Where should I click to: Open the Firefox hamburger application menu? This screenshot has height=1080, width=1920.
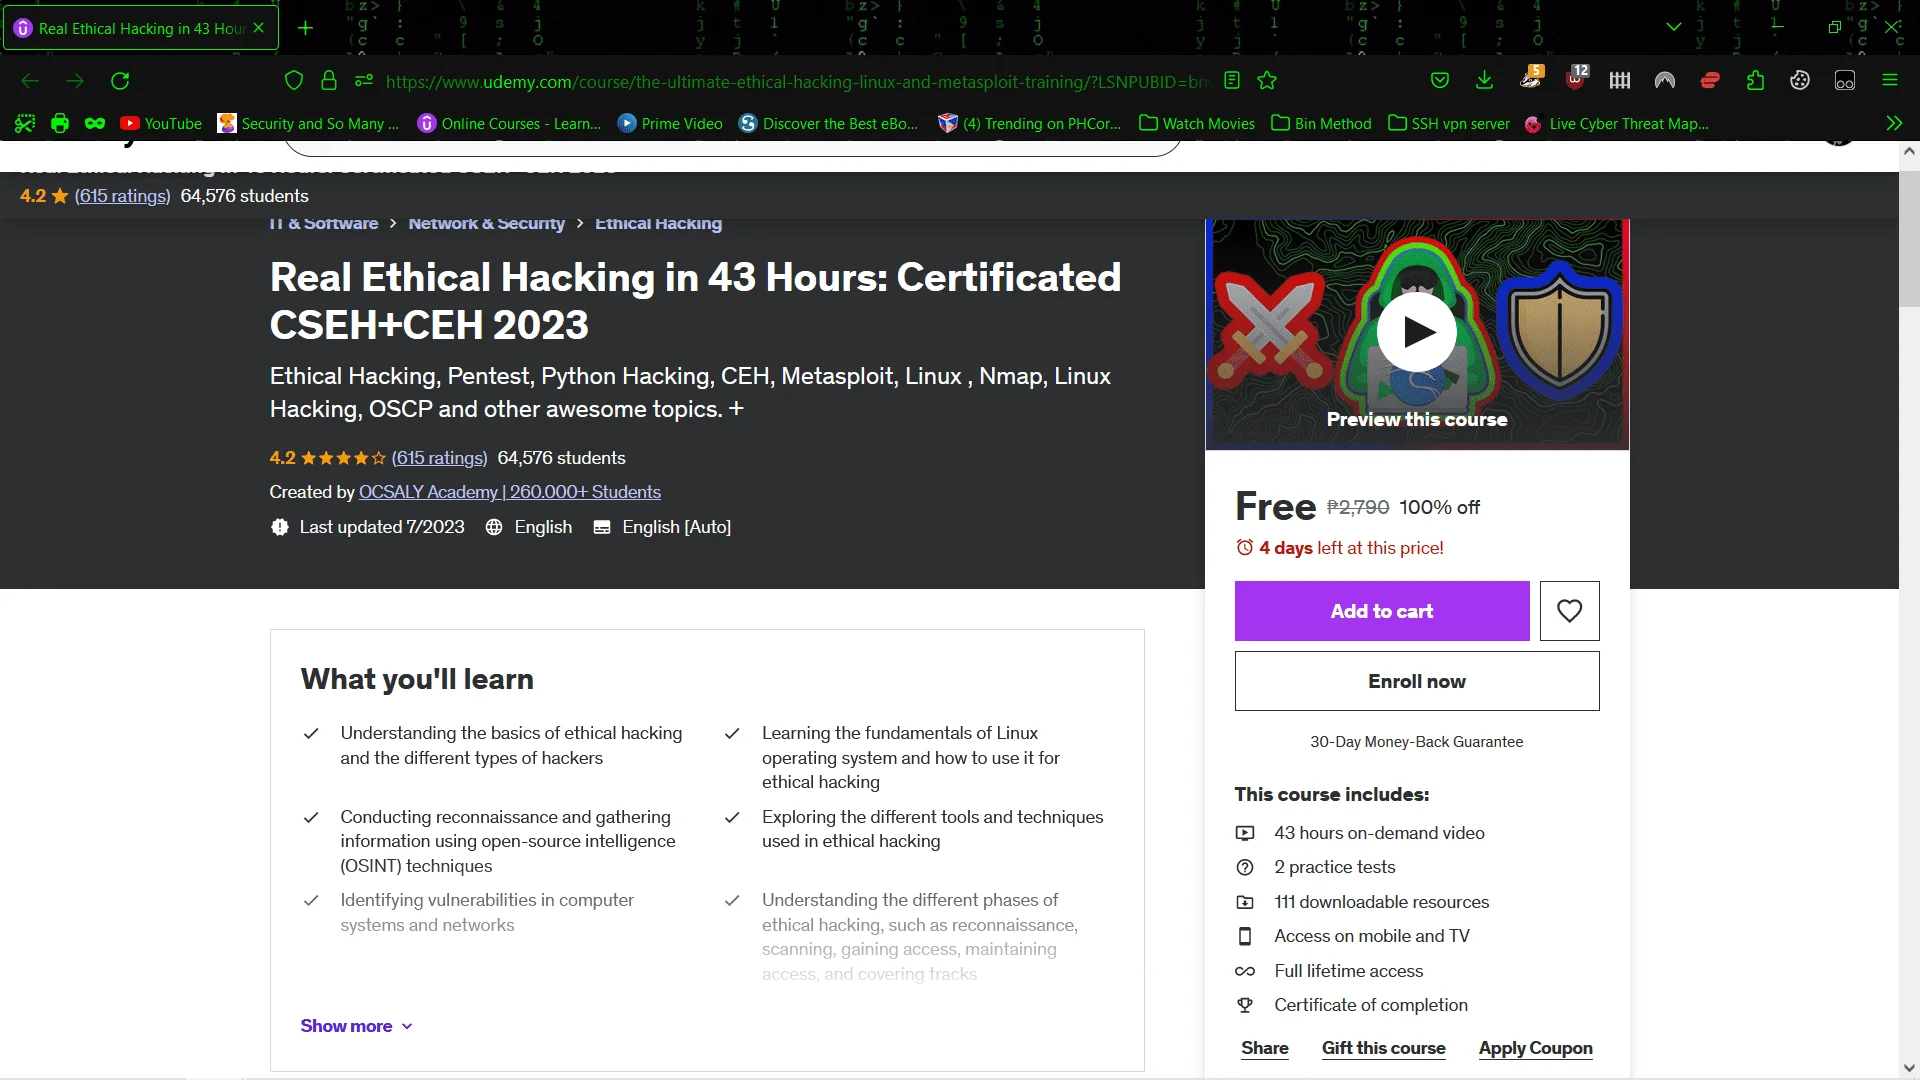(1890, 81)
